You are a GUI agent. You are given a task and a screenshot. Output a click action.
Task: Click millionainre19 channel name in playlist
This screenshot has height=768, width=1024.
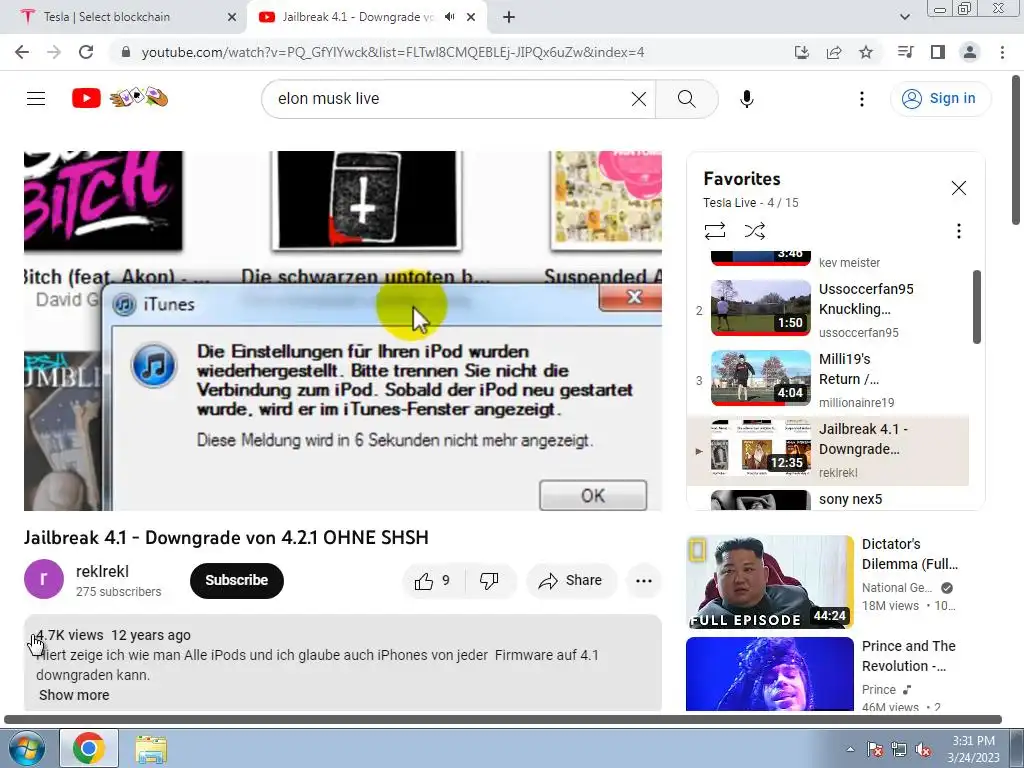click(856, 403)
